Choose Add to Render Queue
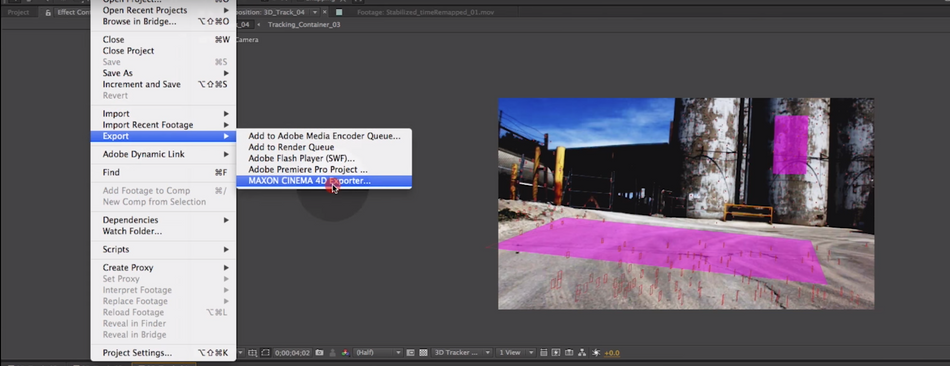 [x=324, y=147]
